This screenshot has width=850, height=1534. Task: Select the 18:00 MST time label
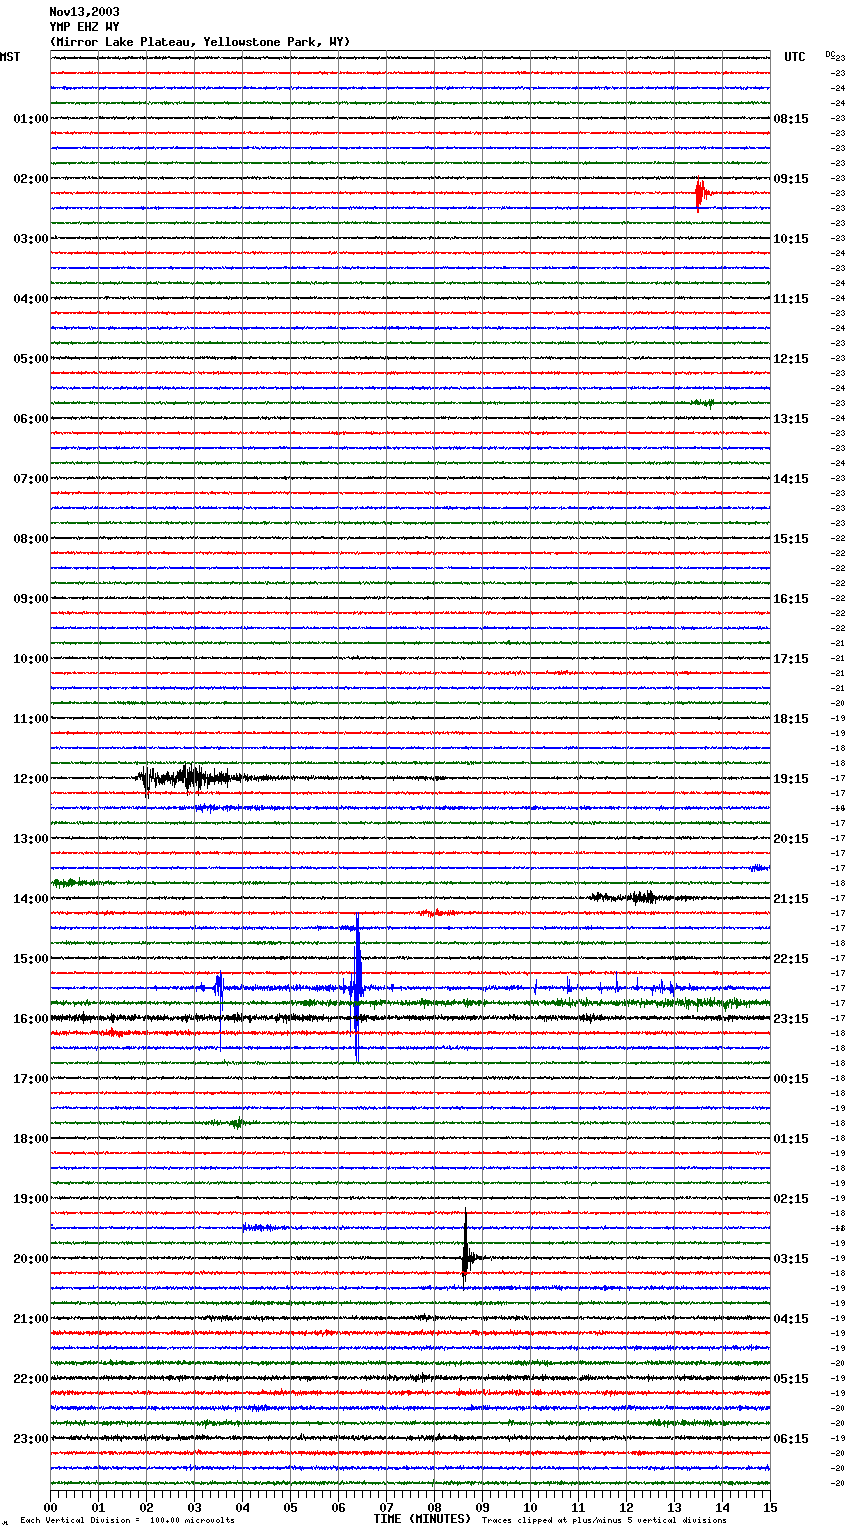(x=31, y=1139)
